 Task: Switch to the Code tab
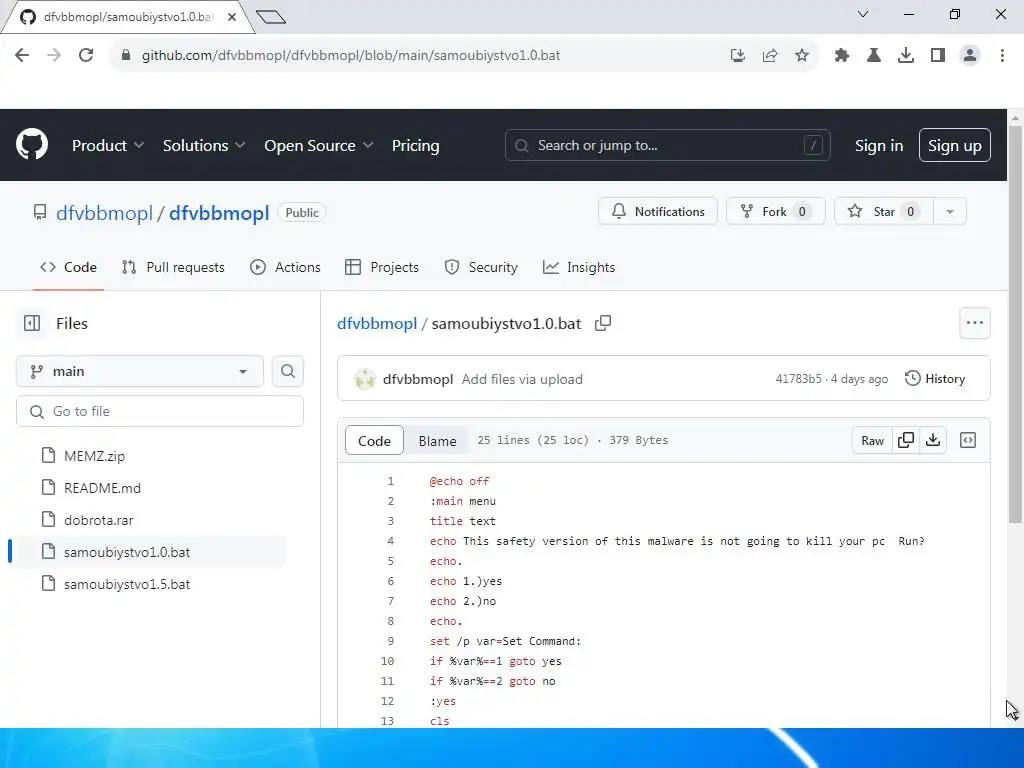tap(69, 267)
